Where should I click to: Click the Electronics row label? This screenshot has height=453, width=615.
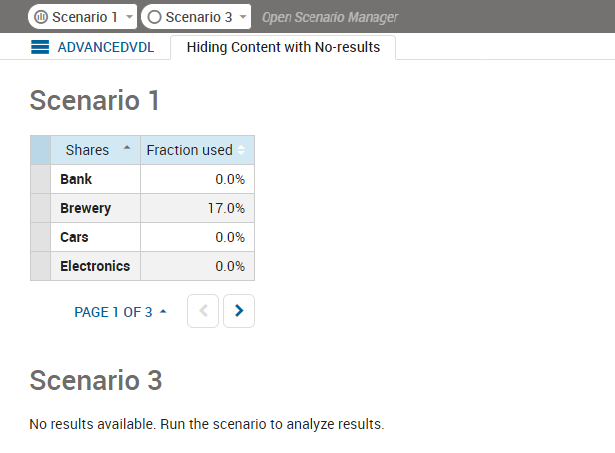click(x=95, y=266)
